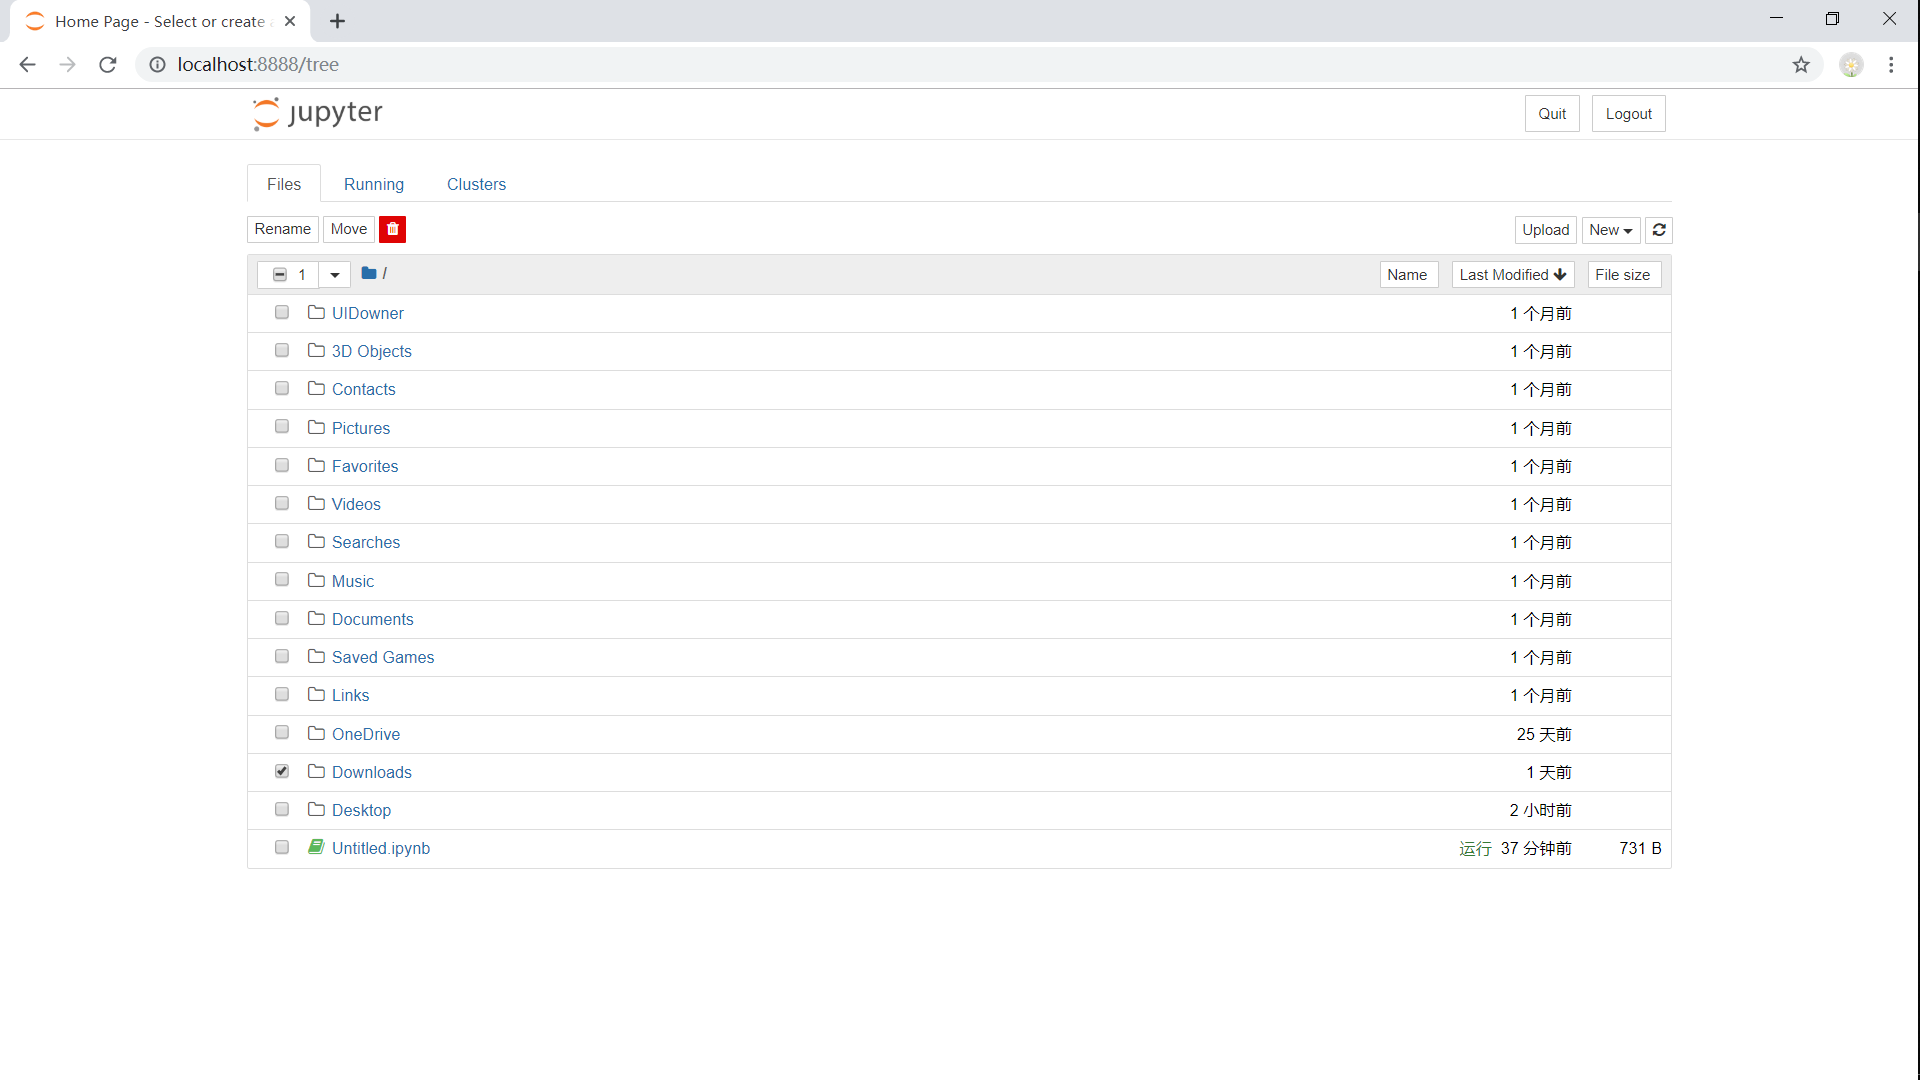Click the root folder breadcrumb icon
Viewport: 1920px width, 1080px height.
coord(369,273)
